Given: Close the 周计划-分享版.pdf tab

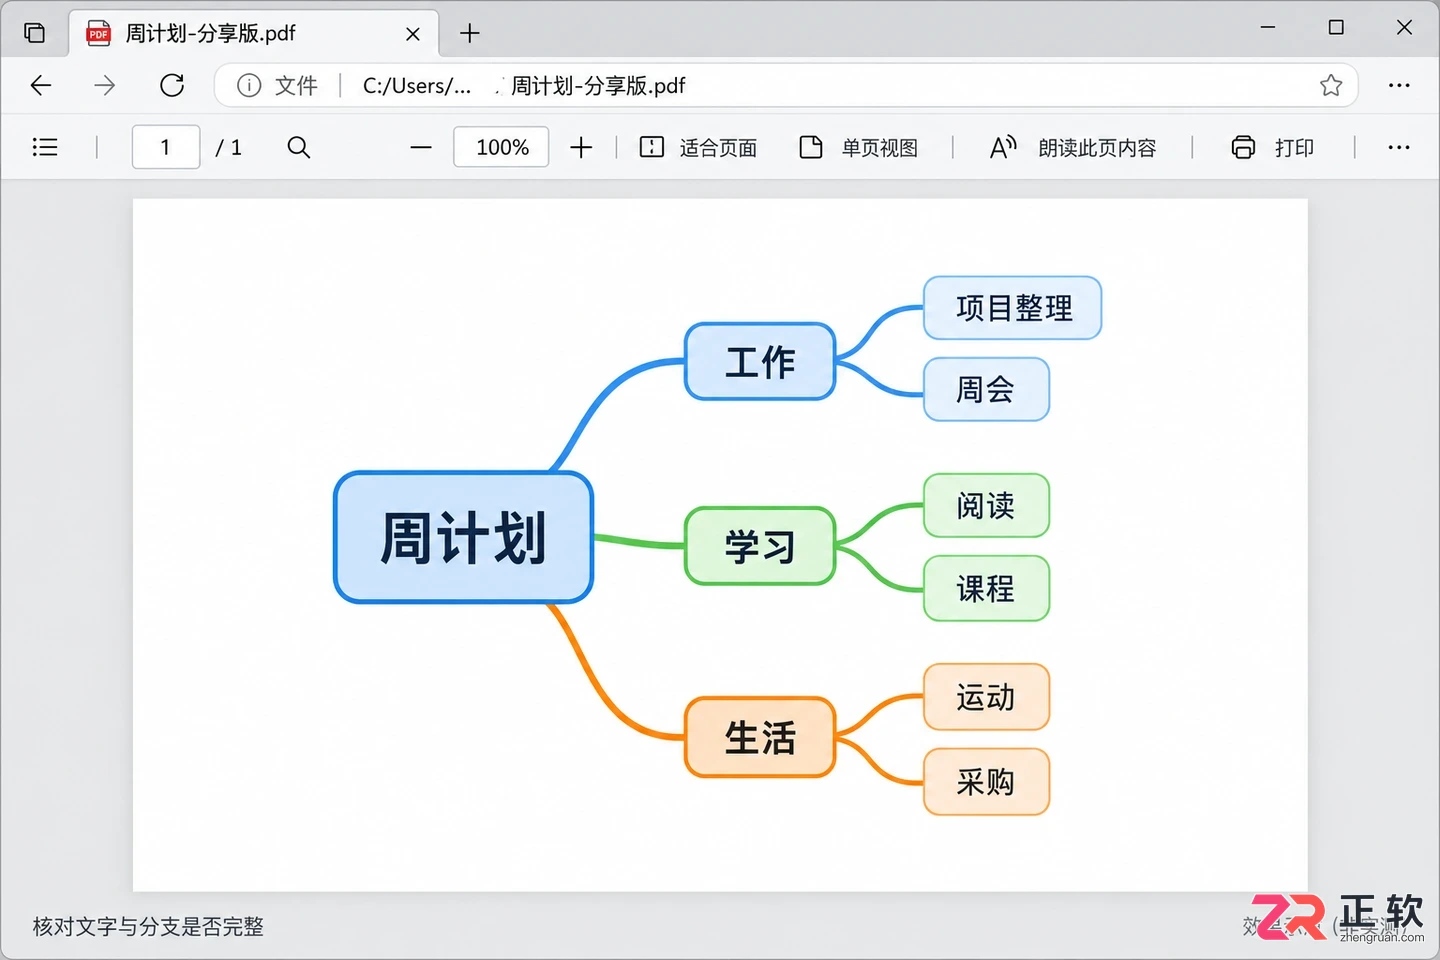Looking at the screenshot, I should tap(413, 34).
